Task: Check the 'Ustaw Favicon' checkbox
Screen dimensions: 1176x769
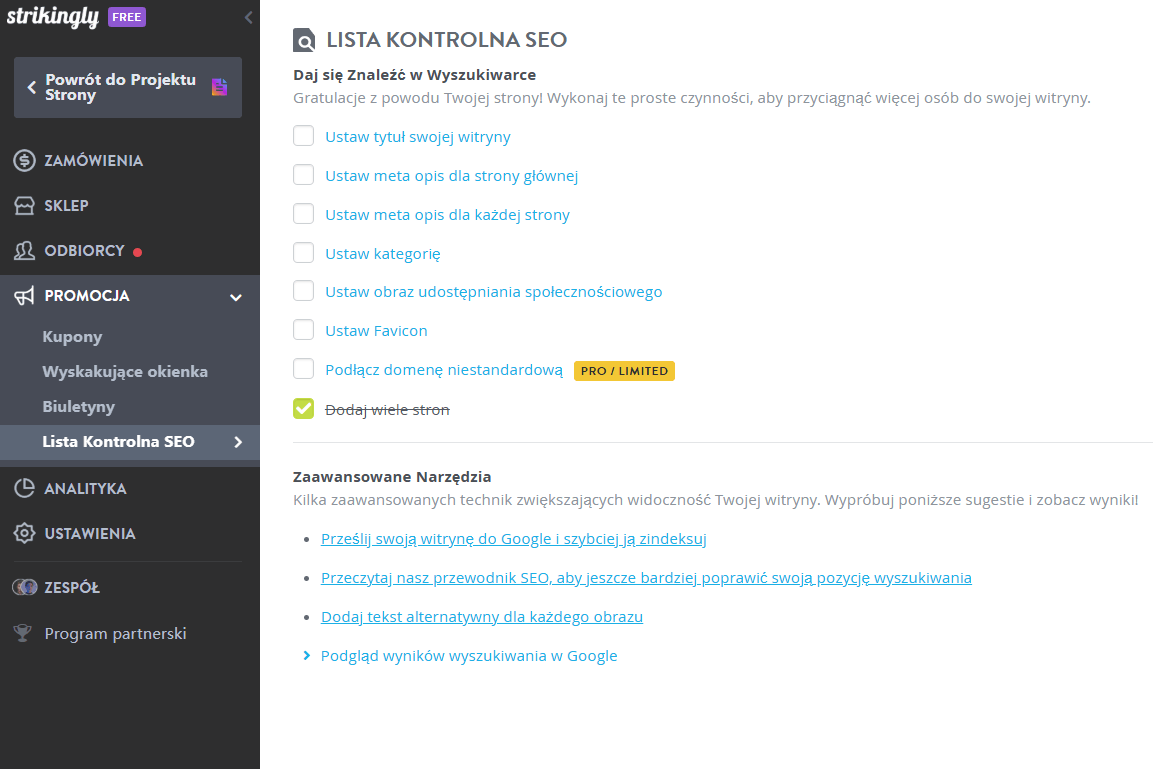Action: coord(303,329)
